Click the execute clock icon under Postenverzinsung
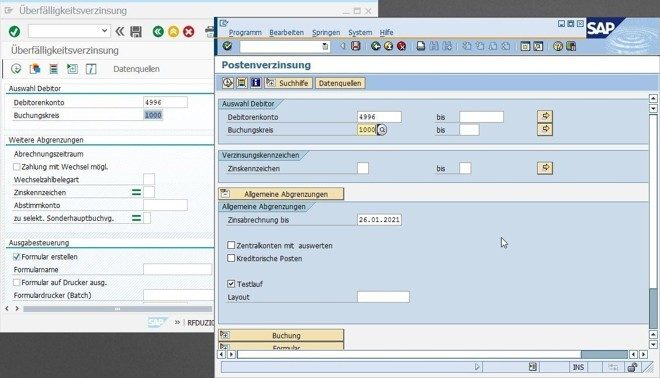This screenshot has width=660, height=378. click(228, 83)
